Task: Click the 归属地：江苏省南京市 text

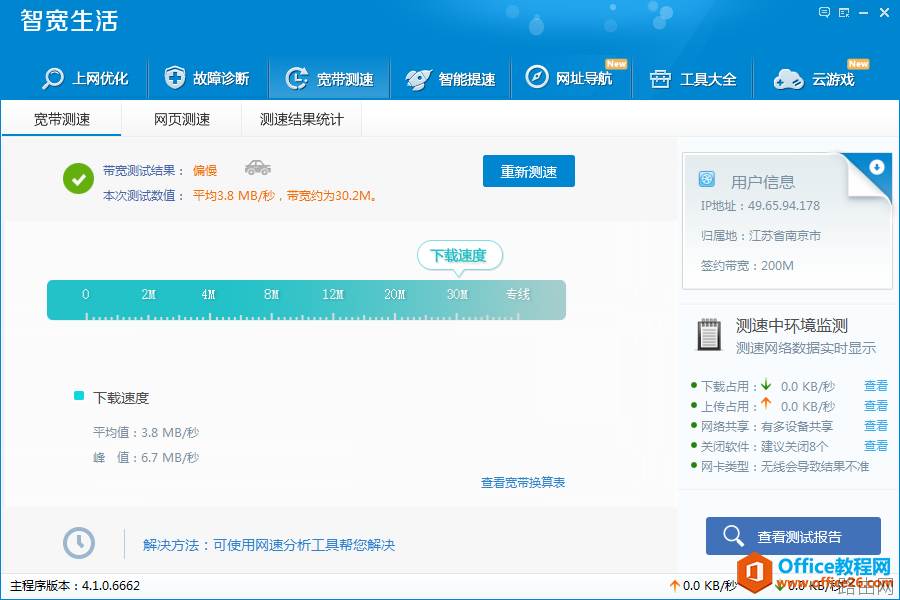Action: (760, 235)
